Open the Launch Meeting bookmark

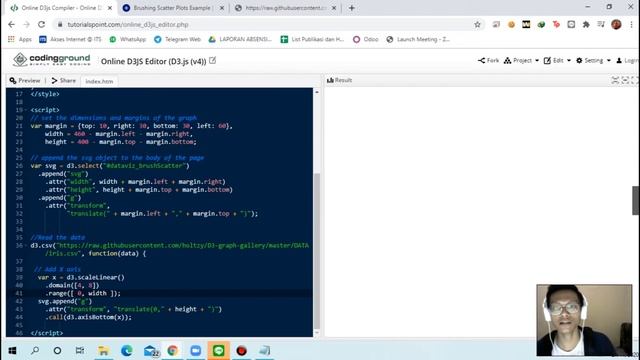pos(418,39)
